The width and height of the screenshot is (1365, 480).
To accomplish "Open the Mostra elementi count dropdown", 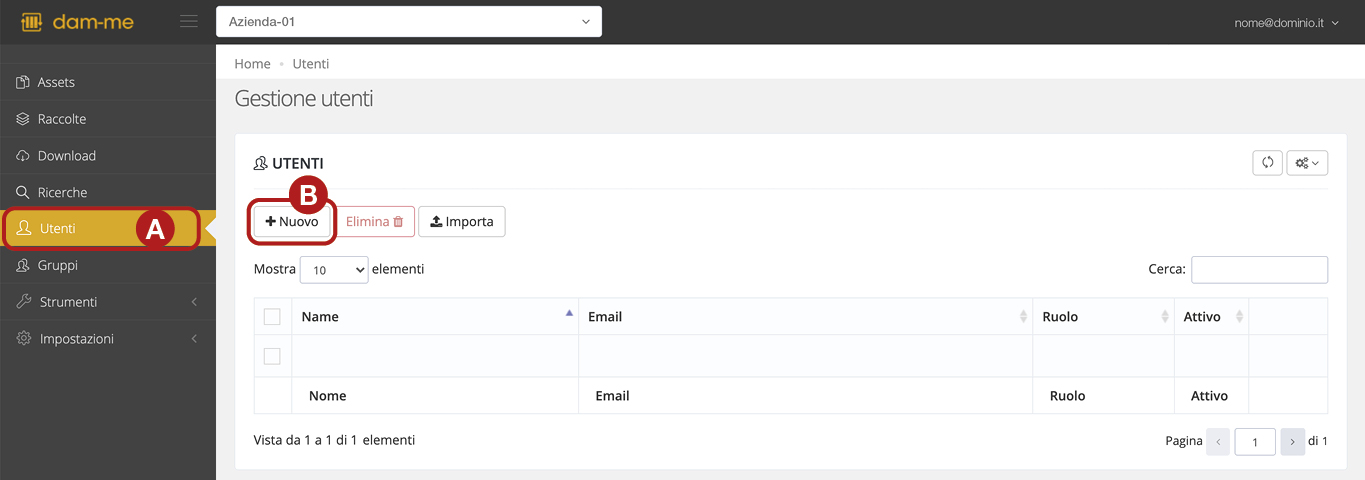I will click(334, 270).
